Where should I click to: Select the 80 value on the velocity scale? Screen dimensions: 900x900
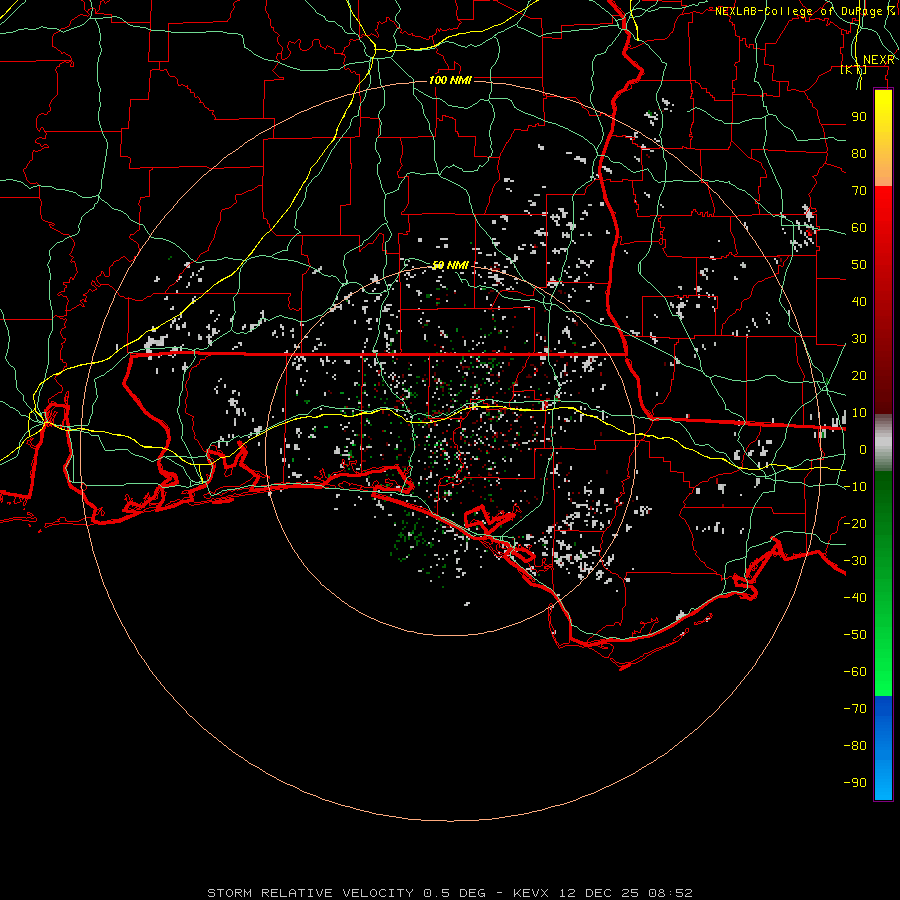pos(859,154)
